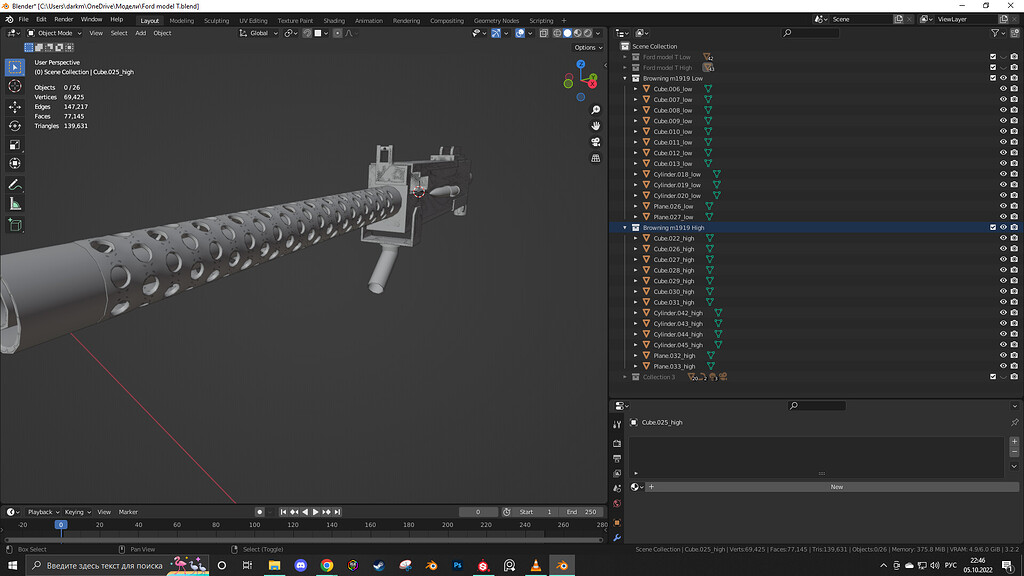Disable render camera for Plane.033_high
Image resolution: width=1024 pixels, height=576 pixels.
click(1014, 366)
